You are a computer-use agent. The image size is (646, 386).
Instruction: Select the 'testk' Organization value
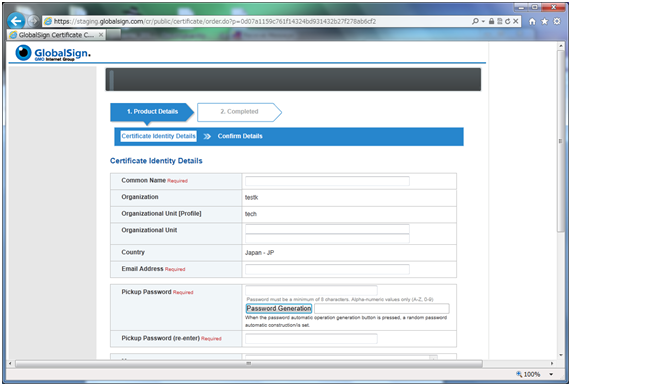pyautogui.click(x=251, y=198)
